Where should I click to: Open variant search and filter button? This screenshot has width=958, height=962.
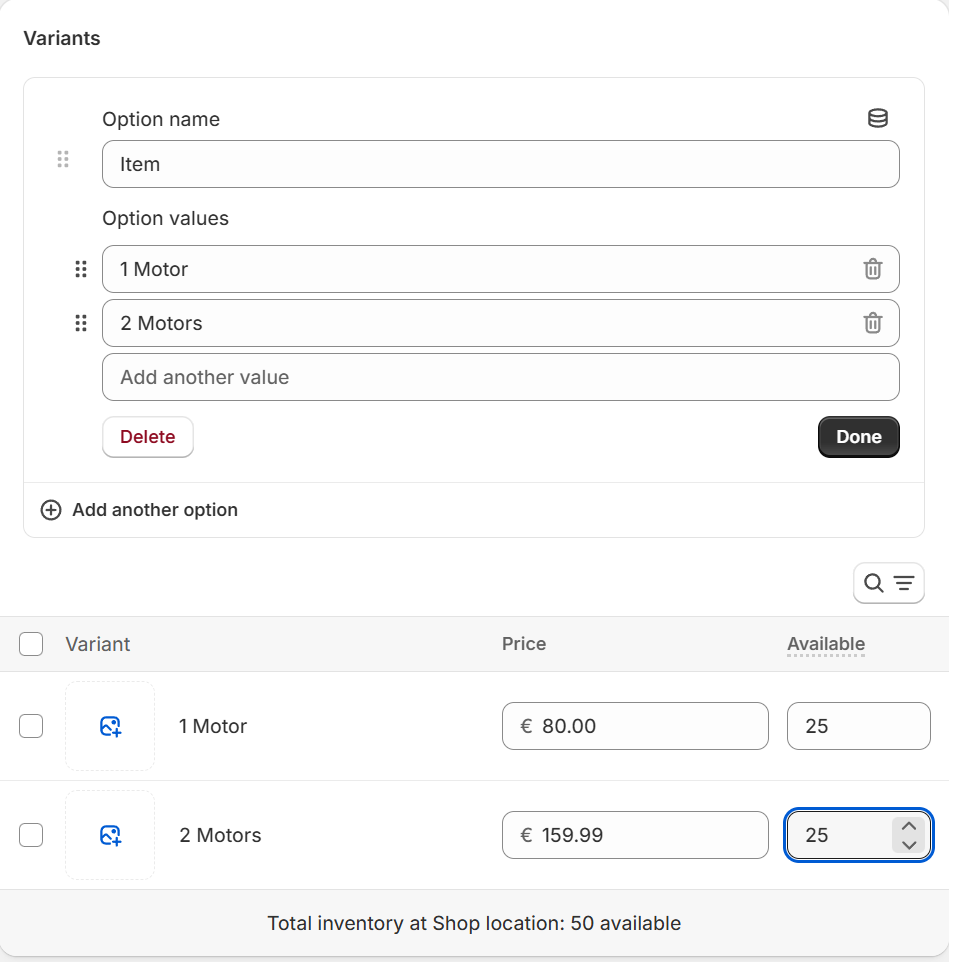point(888,583)
